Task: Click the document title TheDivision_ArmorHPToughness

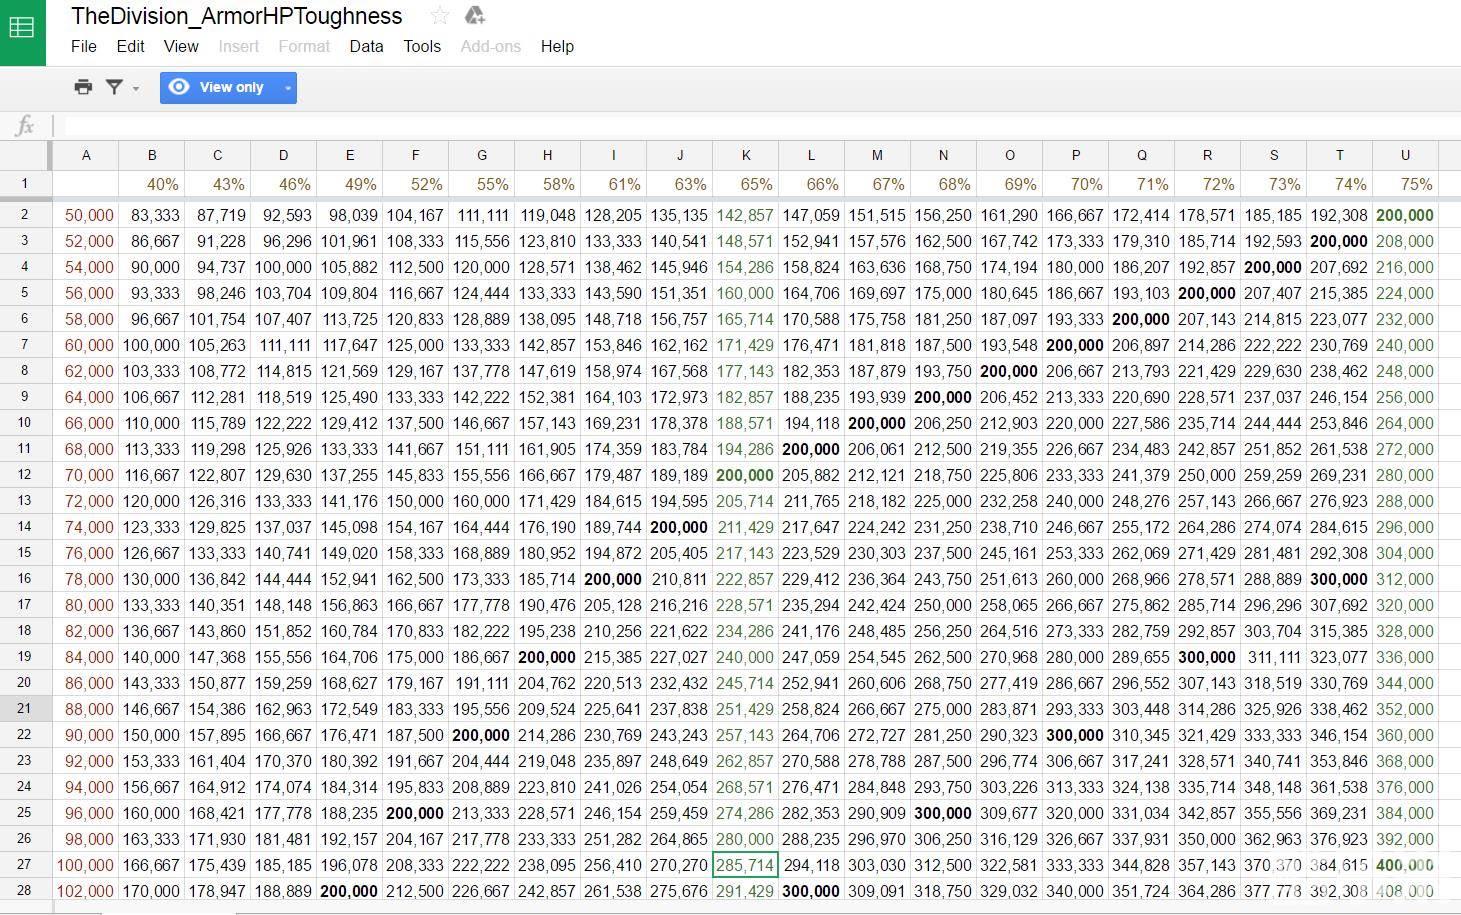Action: point(237,16)
